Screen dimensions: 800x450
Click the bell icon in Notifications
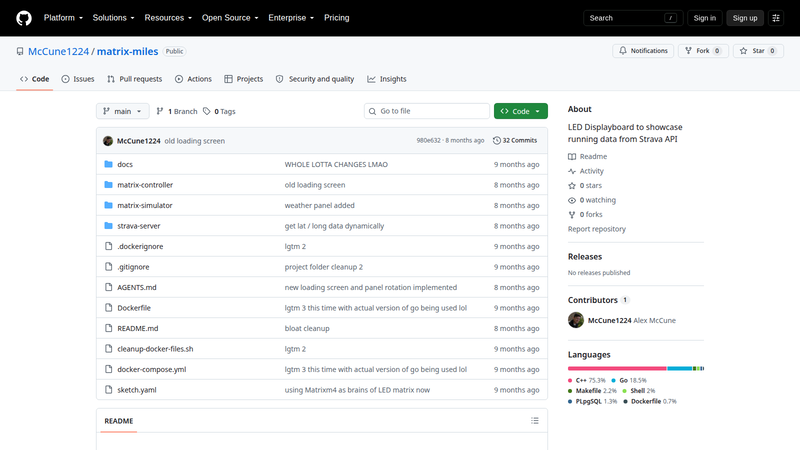click(623, 51)
